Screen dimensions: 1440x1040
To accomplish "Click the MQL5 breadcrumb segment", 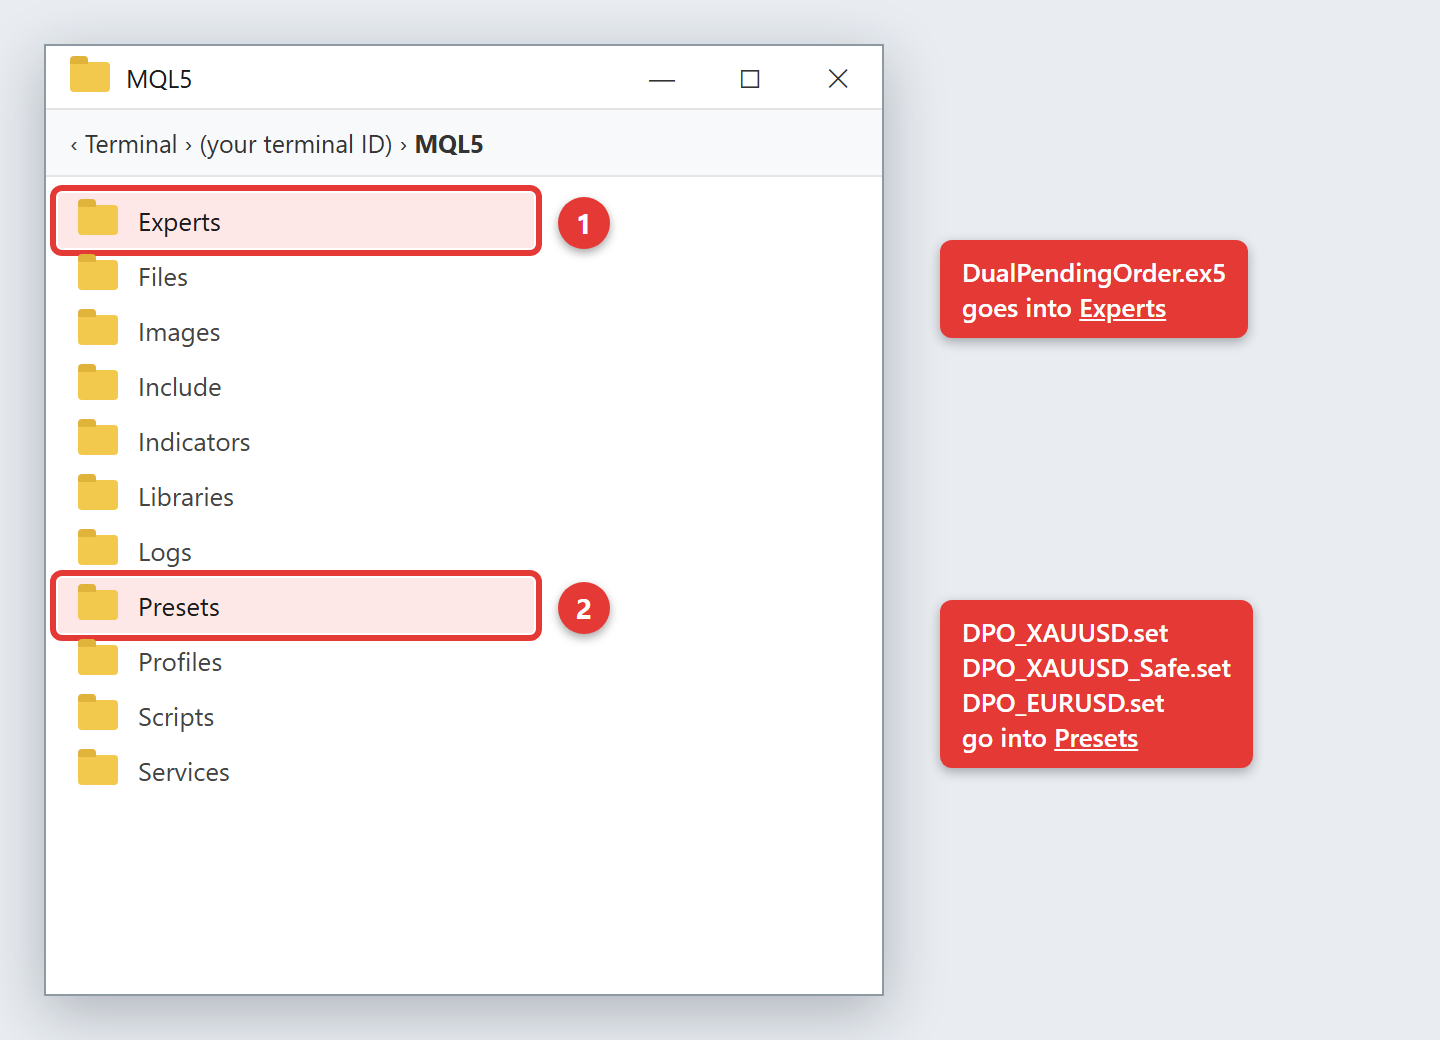I will pyautogui.click(x=449, y=144).
